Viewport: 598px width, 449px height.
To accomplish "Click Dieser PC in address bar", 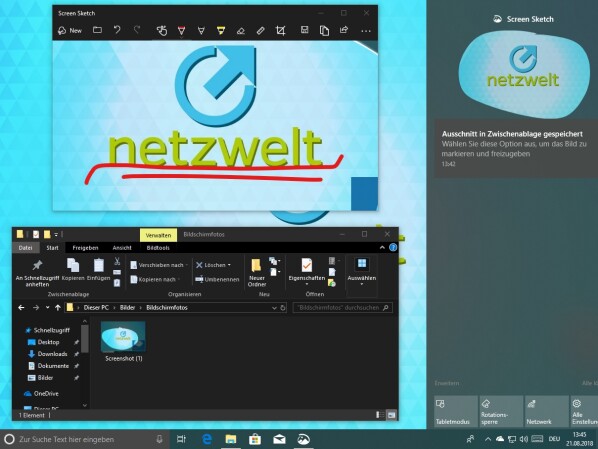I will tap(96, 307).
